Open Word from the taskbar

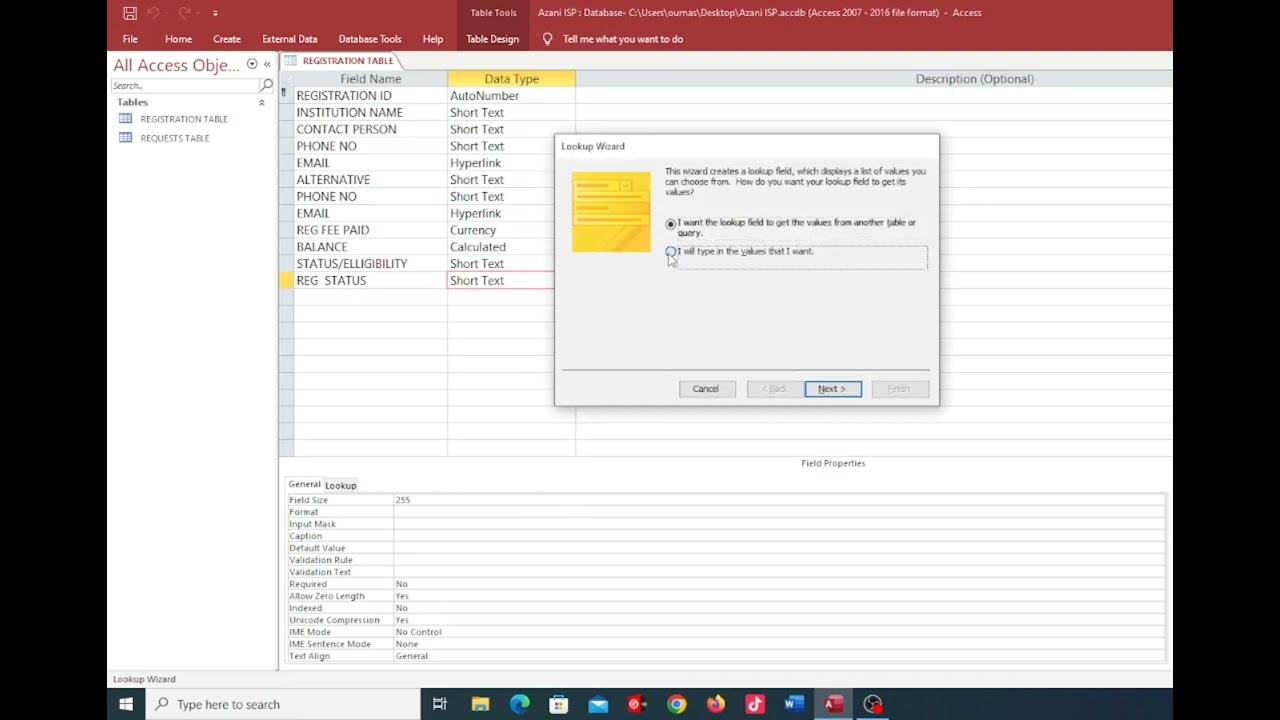pos(794,704)
